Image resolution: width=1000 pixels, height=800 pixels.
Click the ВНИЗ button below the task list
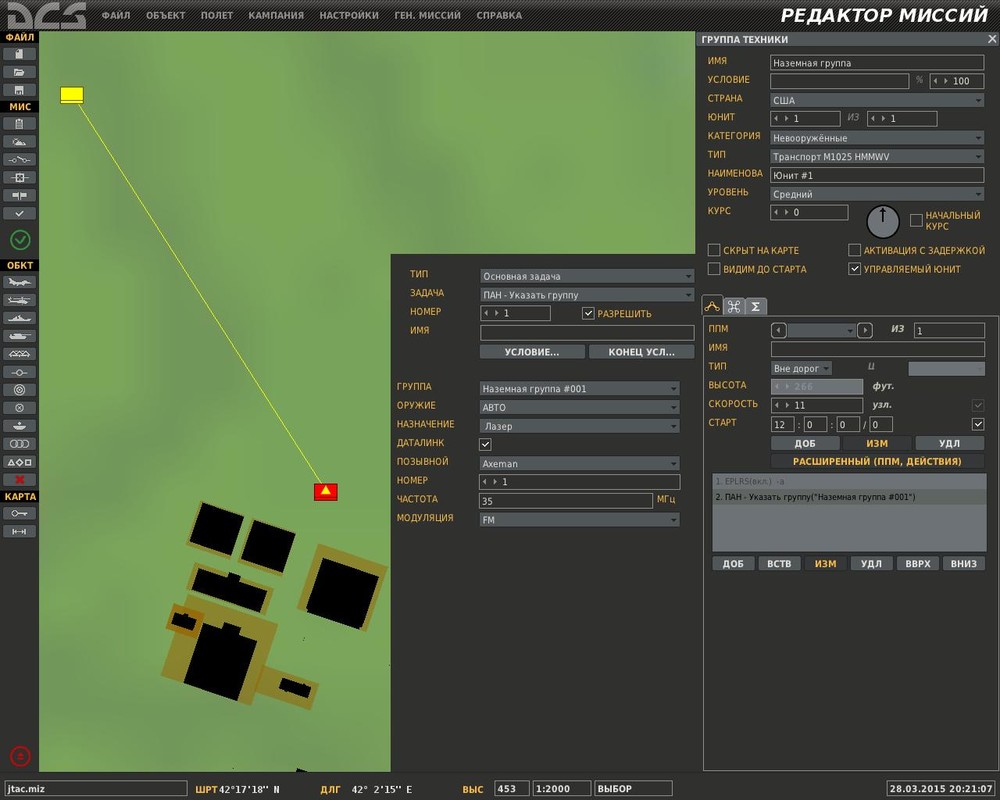964,563
